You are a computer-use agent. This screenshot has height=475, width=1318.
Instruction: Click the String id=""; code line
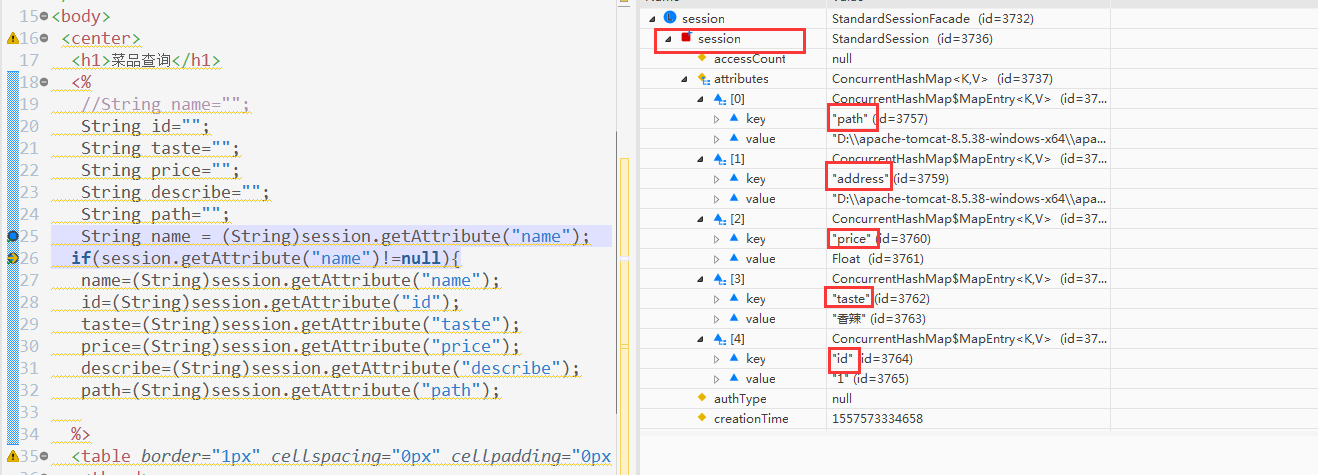click(x=145, y=126)
